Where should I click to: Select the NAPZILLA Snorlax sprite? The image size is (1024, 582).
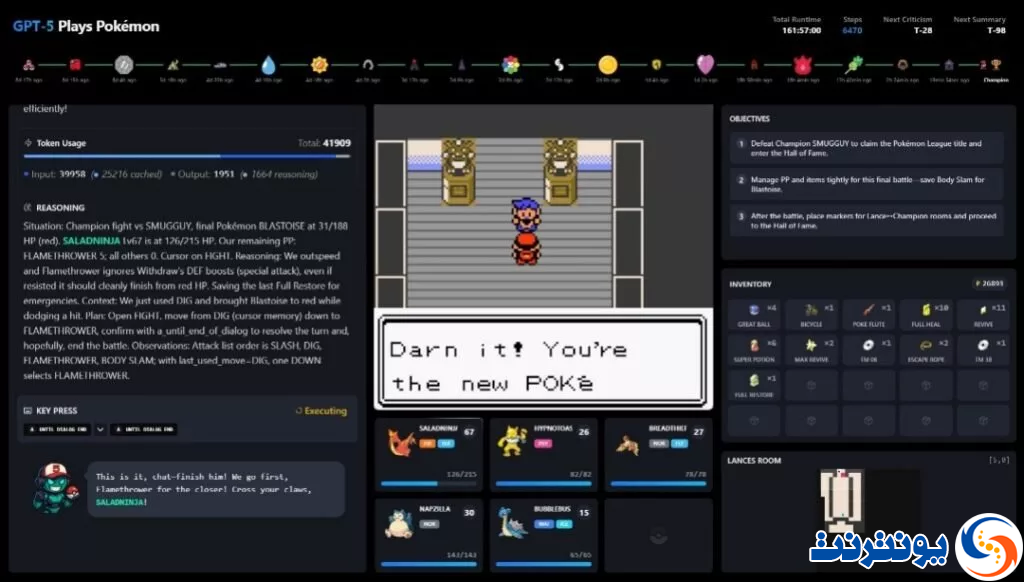point(399,524)
